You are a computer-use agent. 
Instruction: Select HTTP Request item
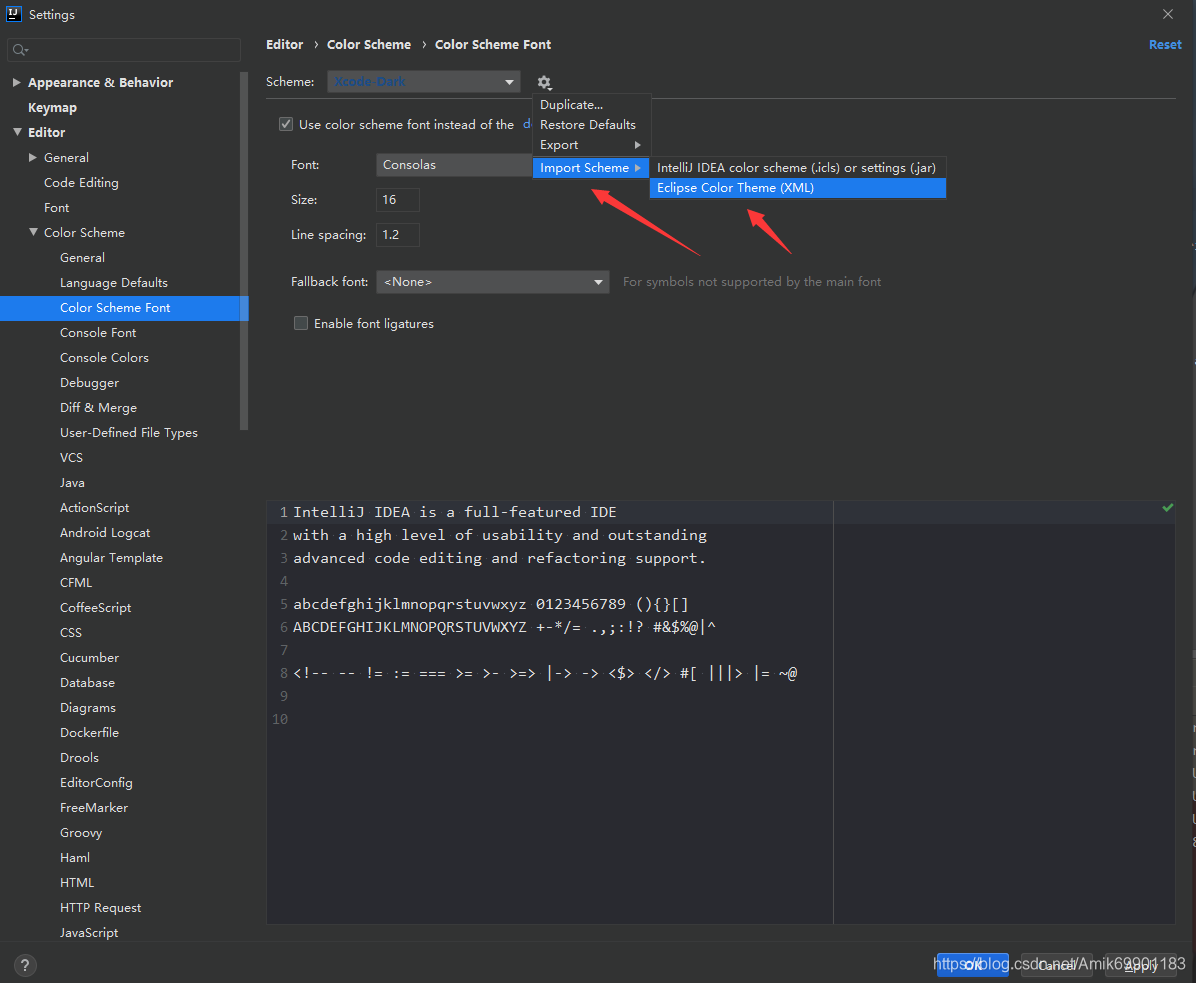(101, 908)
